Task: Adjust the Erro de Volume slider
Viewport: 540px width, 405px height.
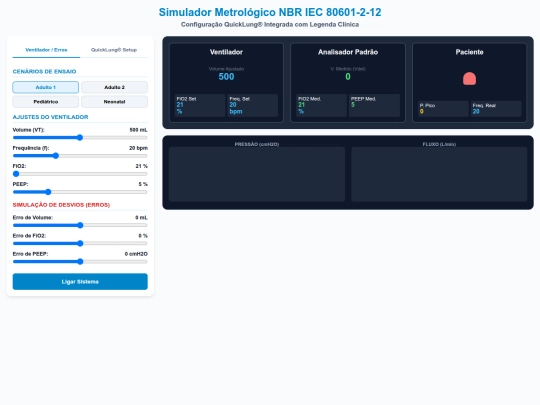Action: coord(80,225)
